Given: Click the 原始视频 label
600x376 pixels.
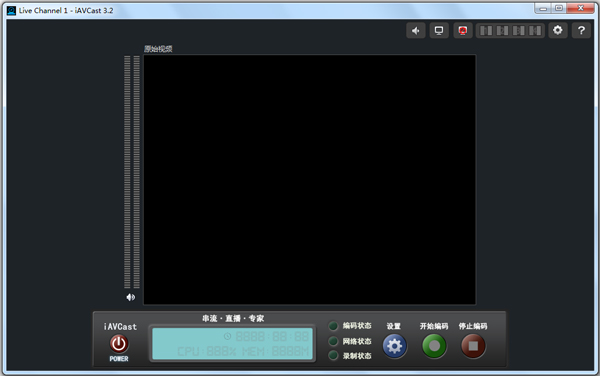Looking at the screenshot, I should 158,49.
